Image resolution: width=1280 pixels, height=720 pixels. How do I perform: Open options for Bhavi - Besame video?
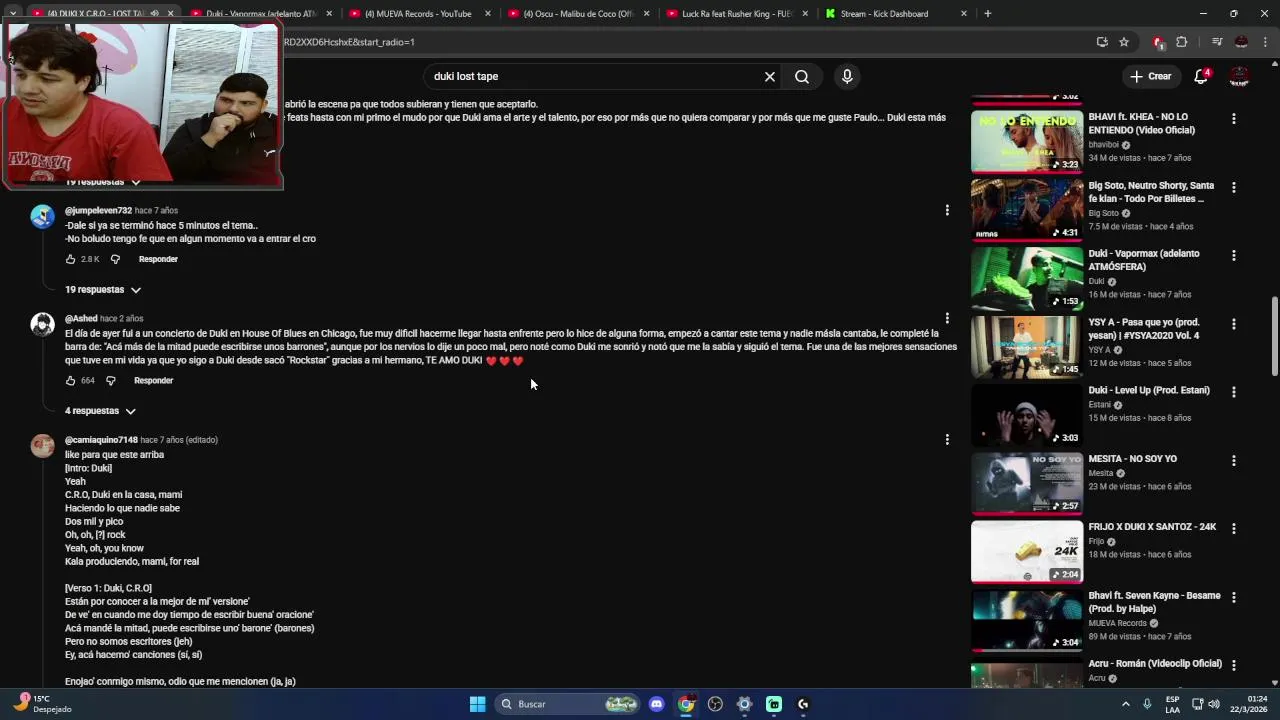click(1233, 597)
